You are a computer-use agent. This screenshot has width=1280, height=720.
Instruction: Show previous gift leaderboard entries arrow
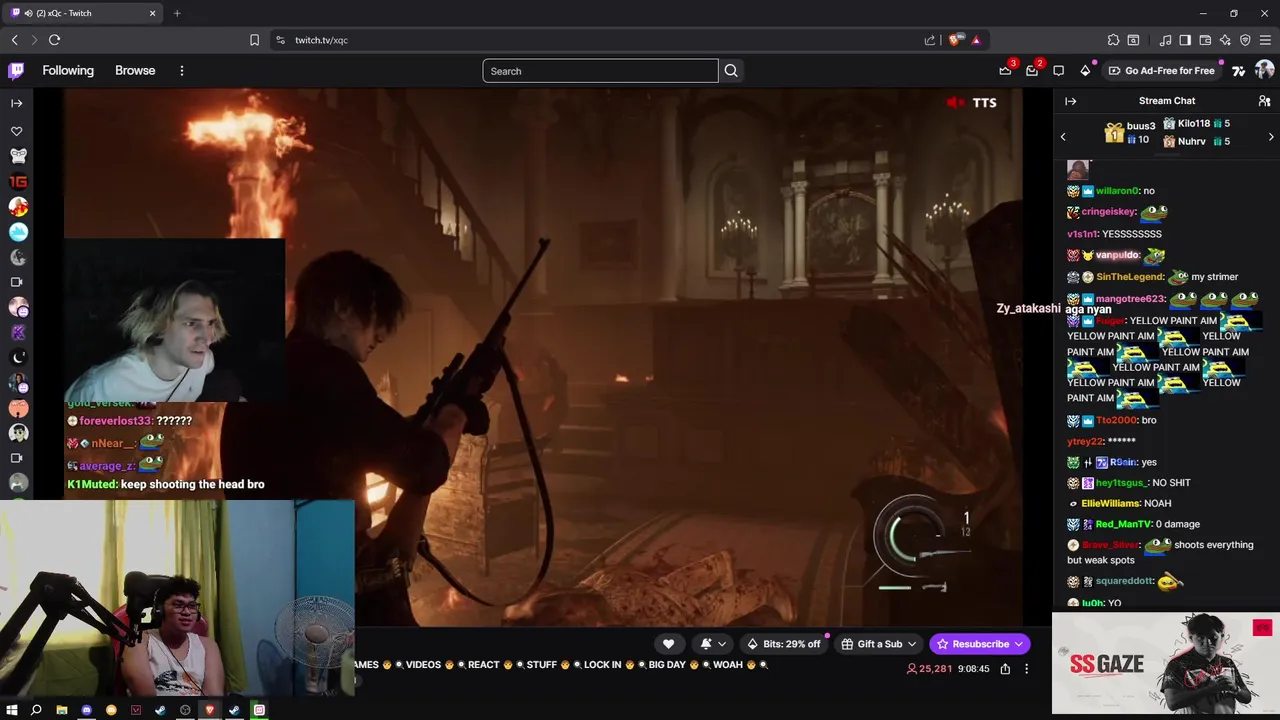[x=1063, y=136]
